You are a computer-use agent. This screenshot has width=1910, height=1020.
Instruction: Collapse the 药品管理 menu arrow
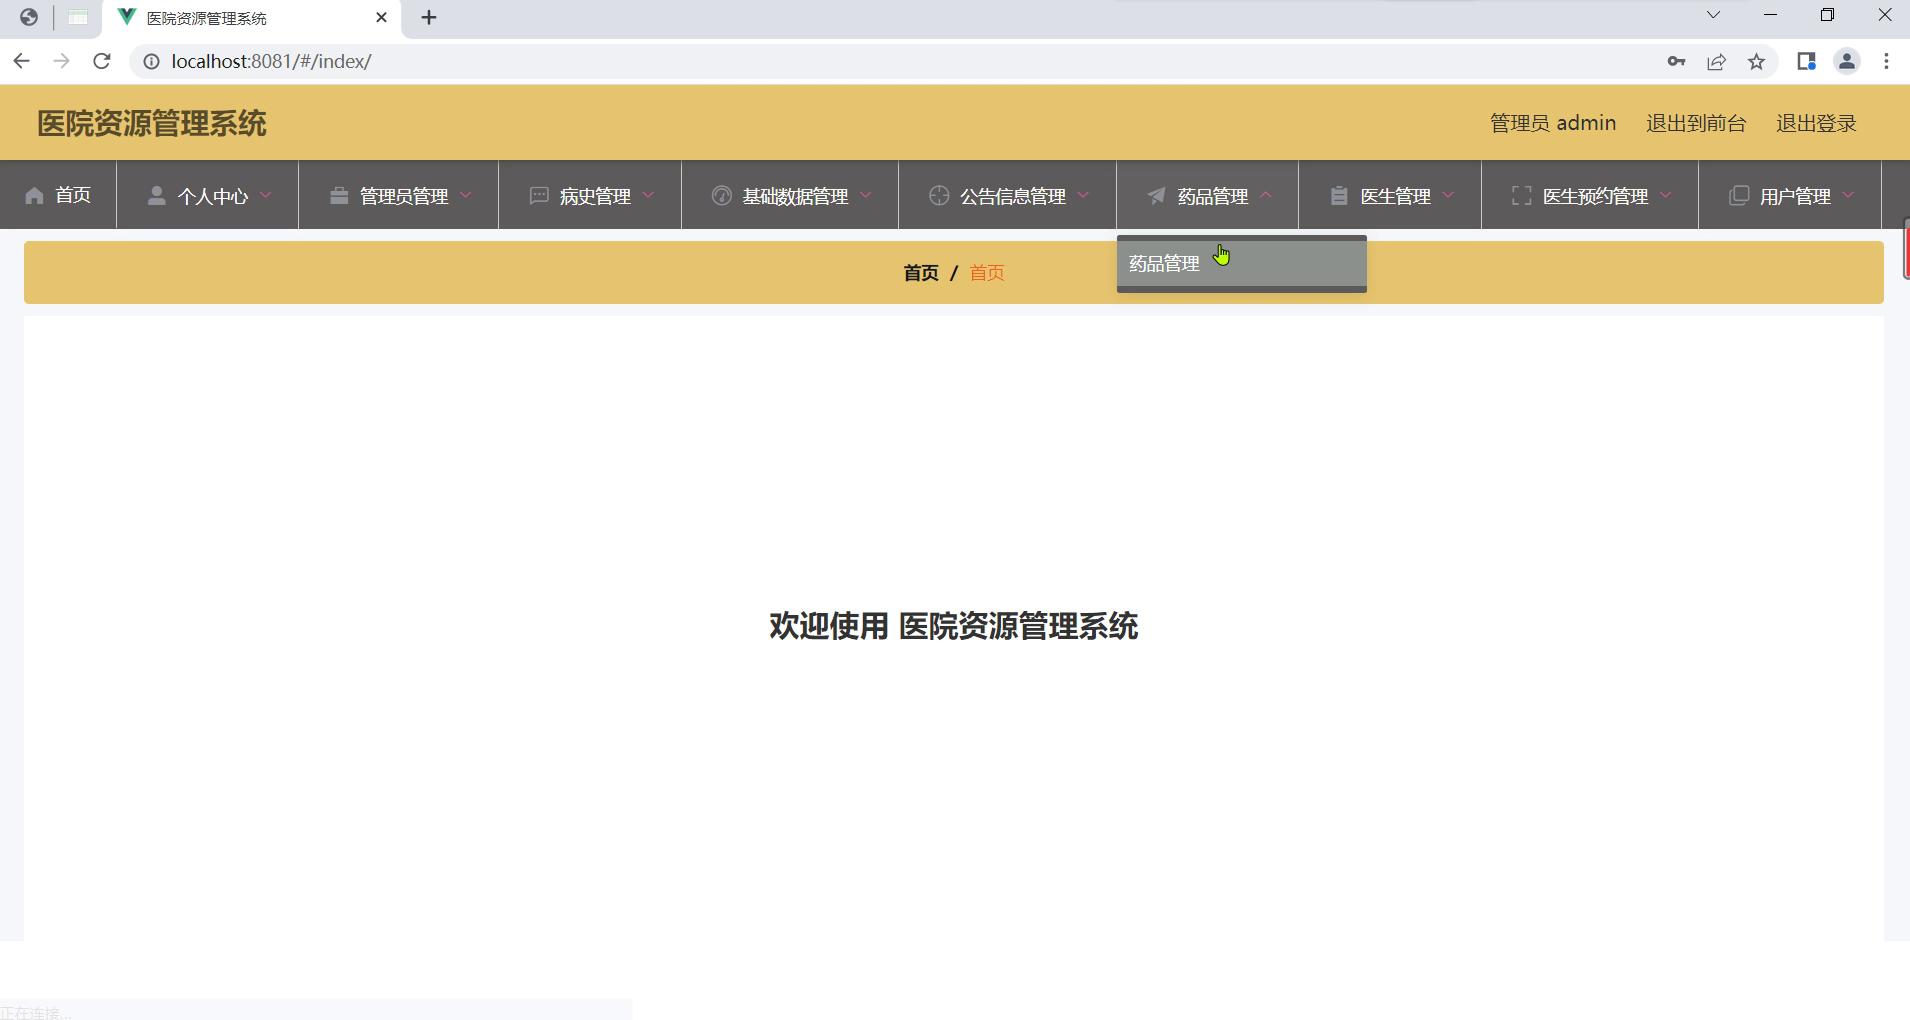pos(1266,195)
